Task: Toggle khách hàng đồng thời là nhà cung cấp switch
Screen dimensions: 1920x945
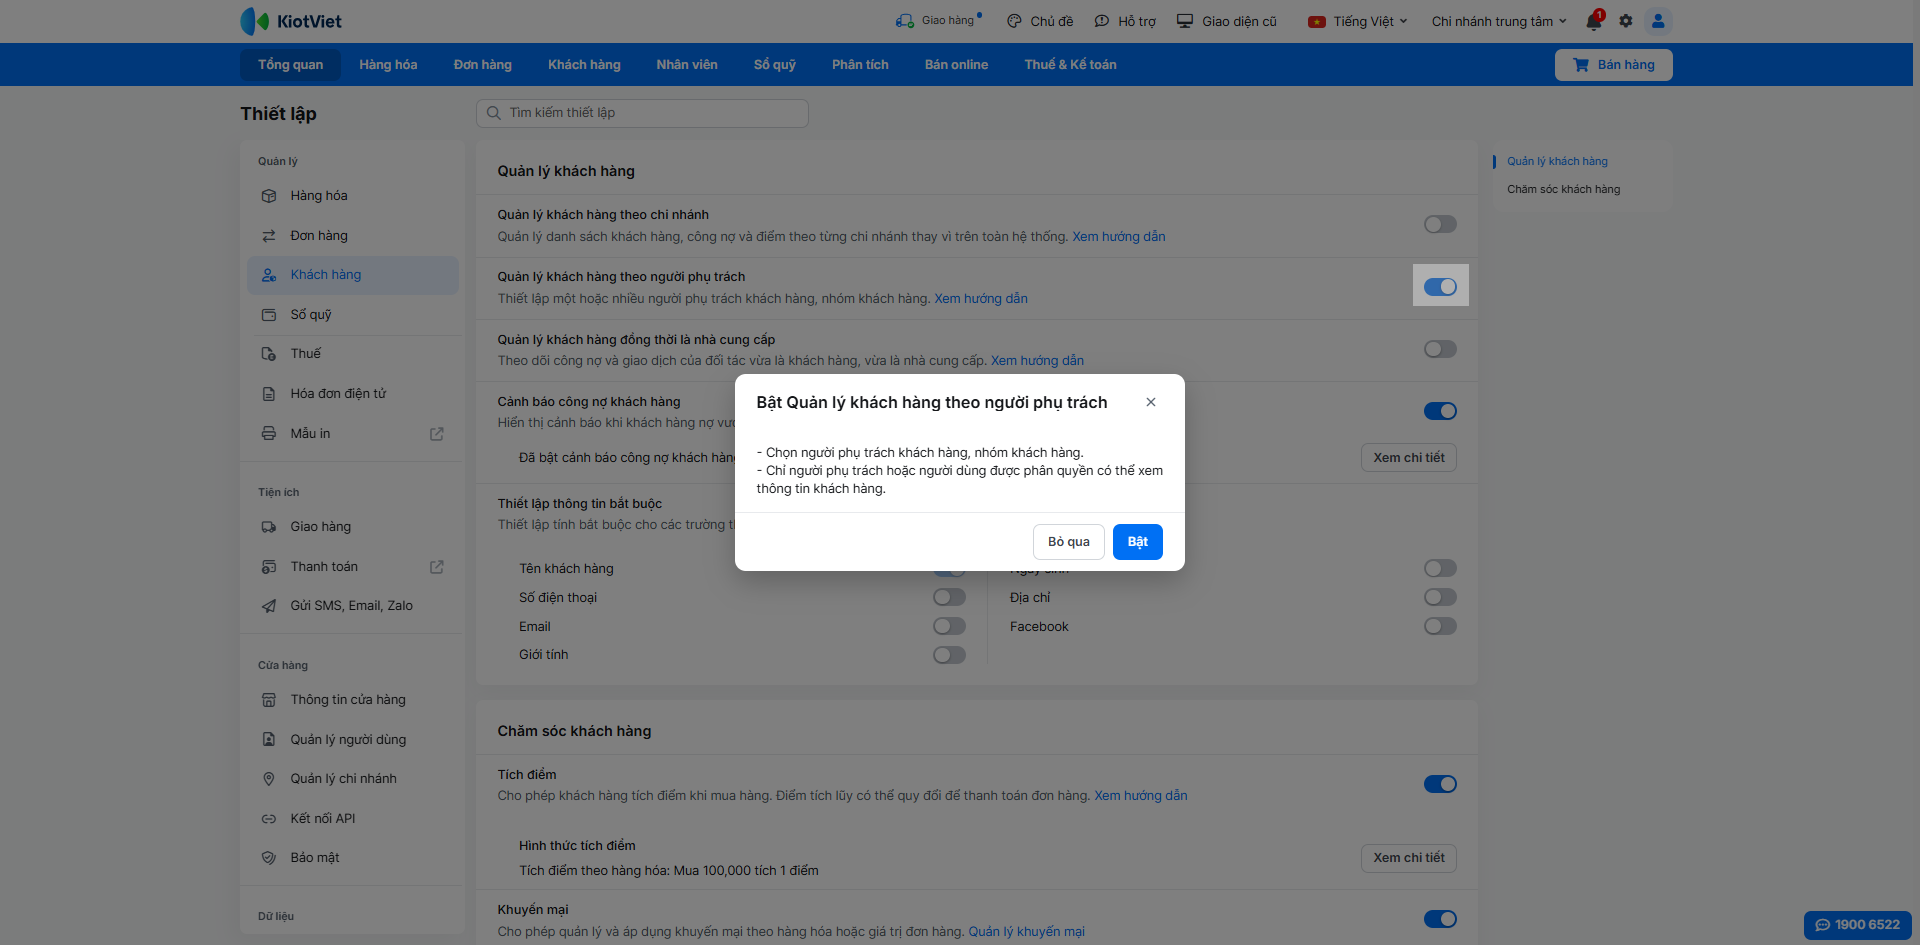Action: [x=1440, y=349]
